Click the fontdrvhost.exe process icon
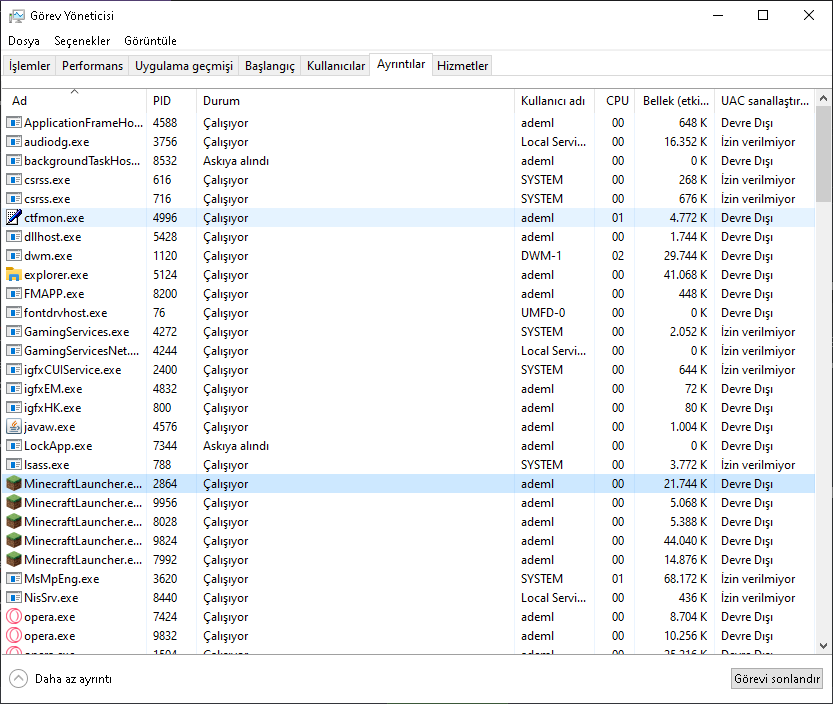Screen dimensions: 833x704 [14, 312]
